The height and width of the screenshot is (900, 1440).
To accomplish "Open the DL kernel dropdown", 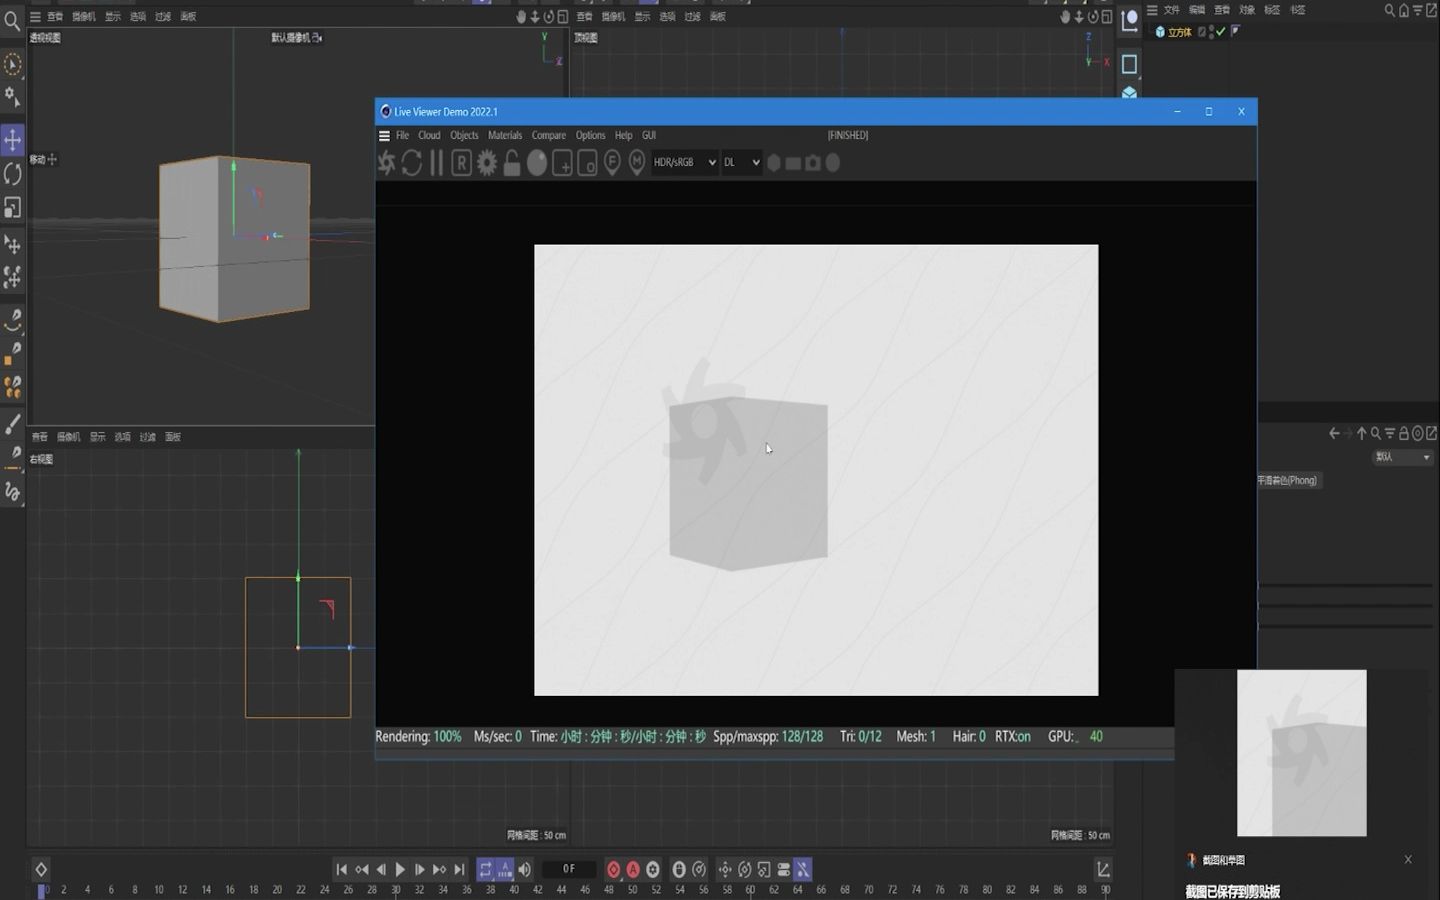I will 742,162.
